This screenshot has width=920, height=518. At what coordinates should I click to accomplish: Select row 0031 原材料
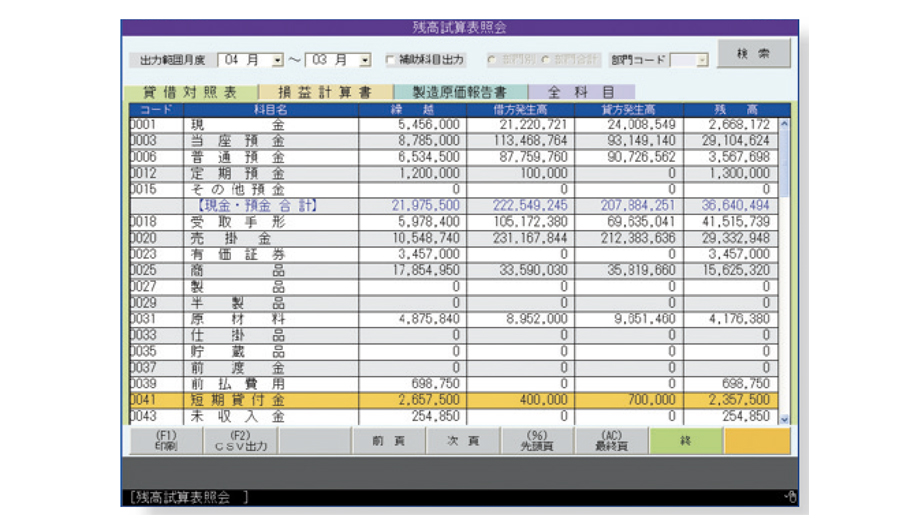point(454,319)
